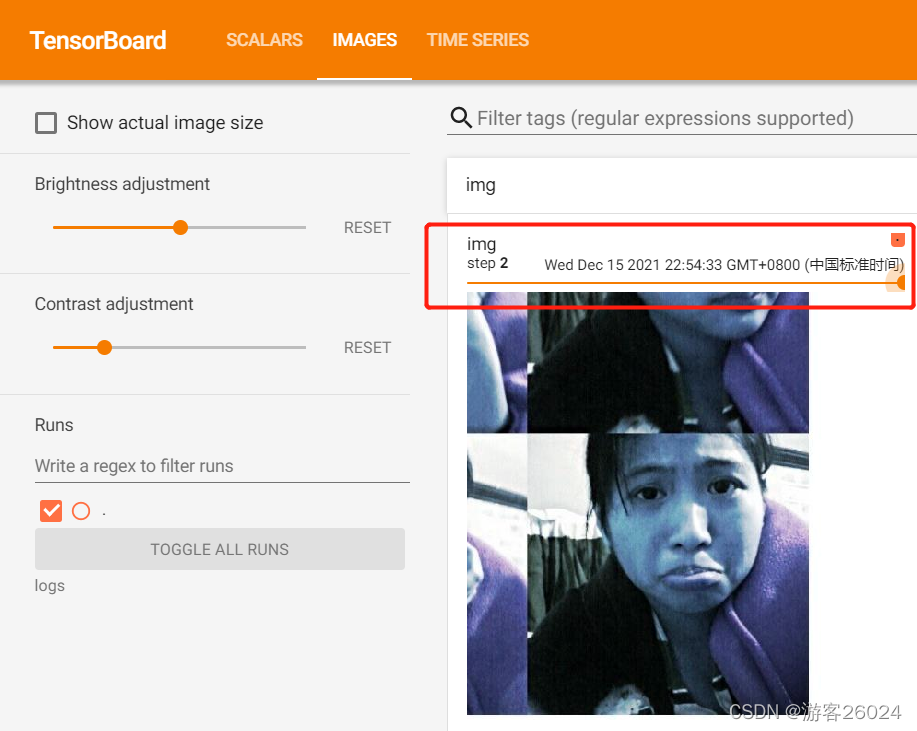917x731 pixels.
Task: Enable Show actual image size checkbox
Action: click(x=46, y=123)
